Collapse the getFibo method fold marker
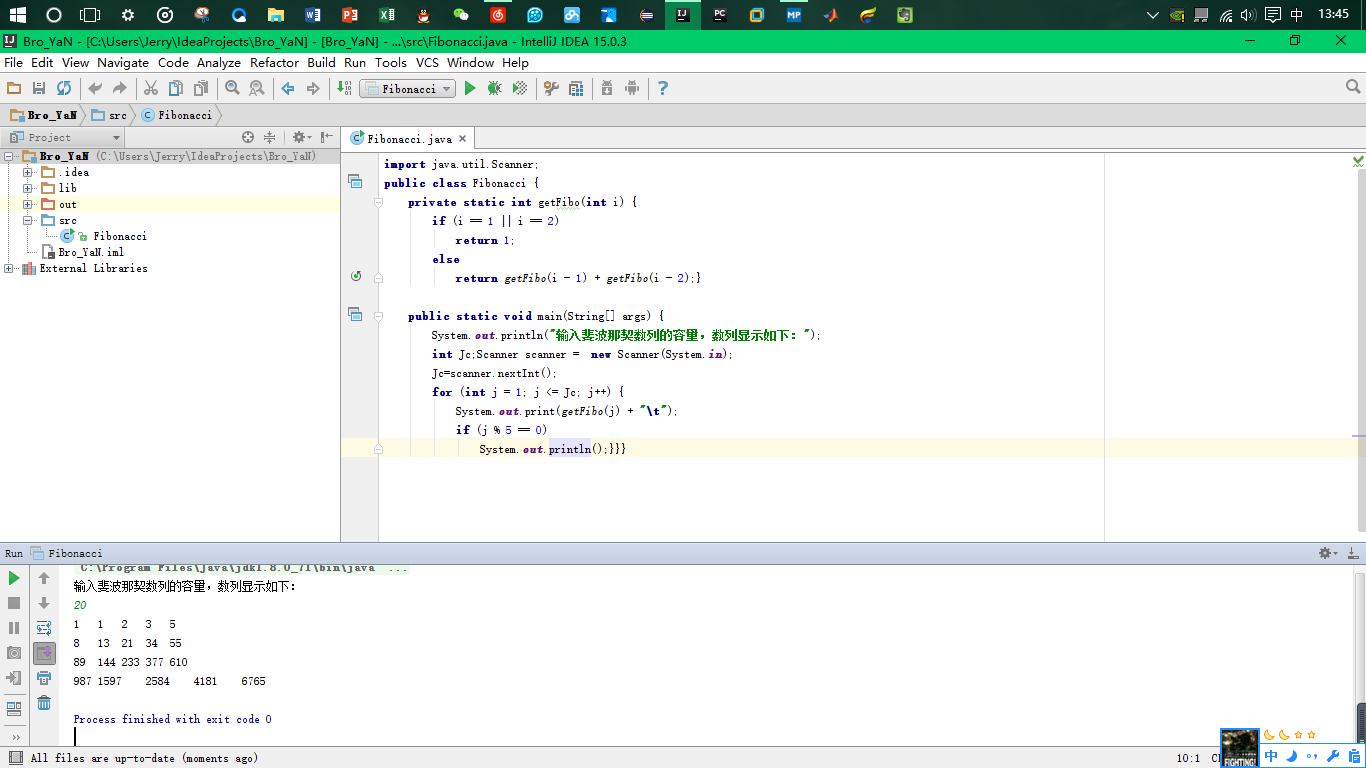 click(x=378, y=202)
